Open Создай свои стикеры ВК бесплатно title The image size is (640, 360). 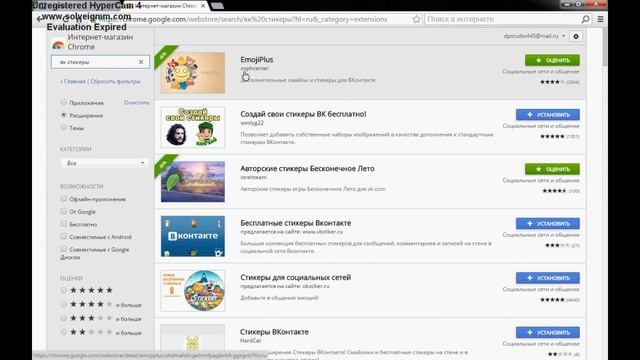click(303, 114)
